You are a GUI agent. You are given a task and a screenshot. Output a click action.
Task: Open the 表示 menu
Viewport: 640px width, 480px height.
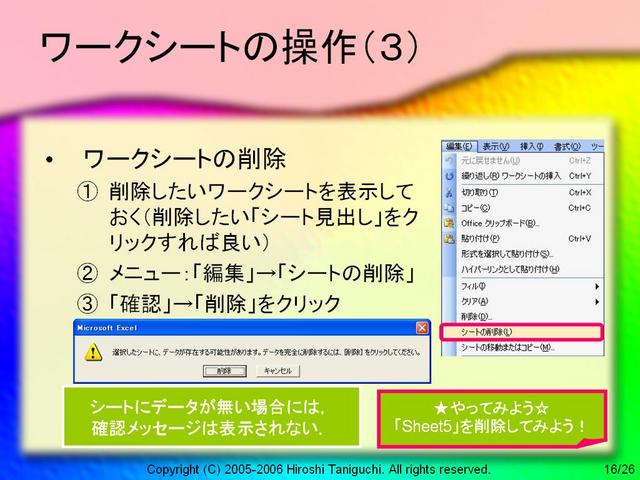[x=496, y=147]
